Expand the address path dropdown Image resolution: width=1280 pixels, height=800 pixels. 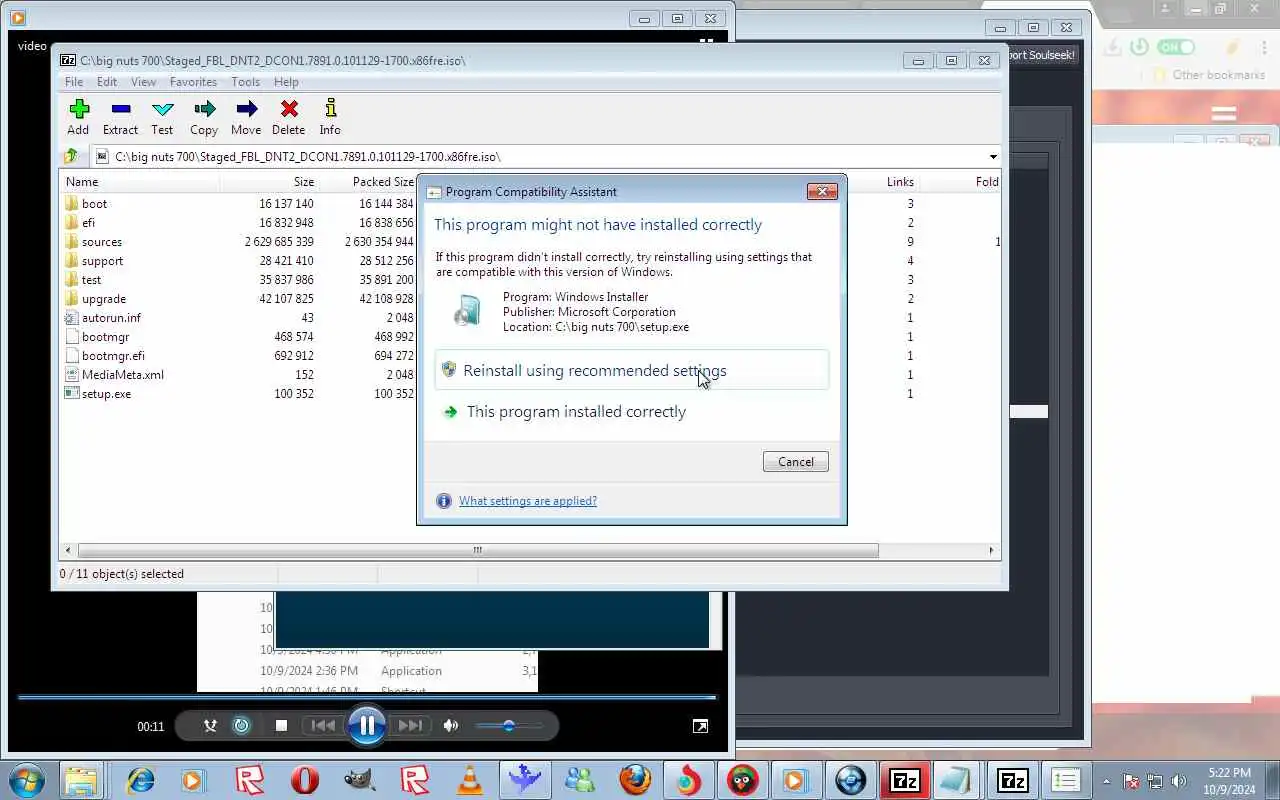pyautogui.click(x=993, y=157)
